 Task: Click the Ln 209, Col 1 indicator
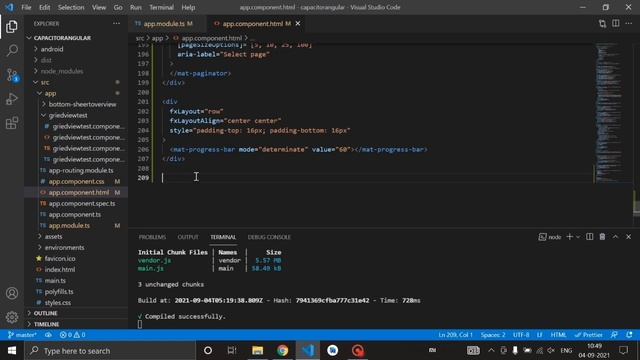pos(456,335)
